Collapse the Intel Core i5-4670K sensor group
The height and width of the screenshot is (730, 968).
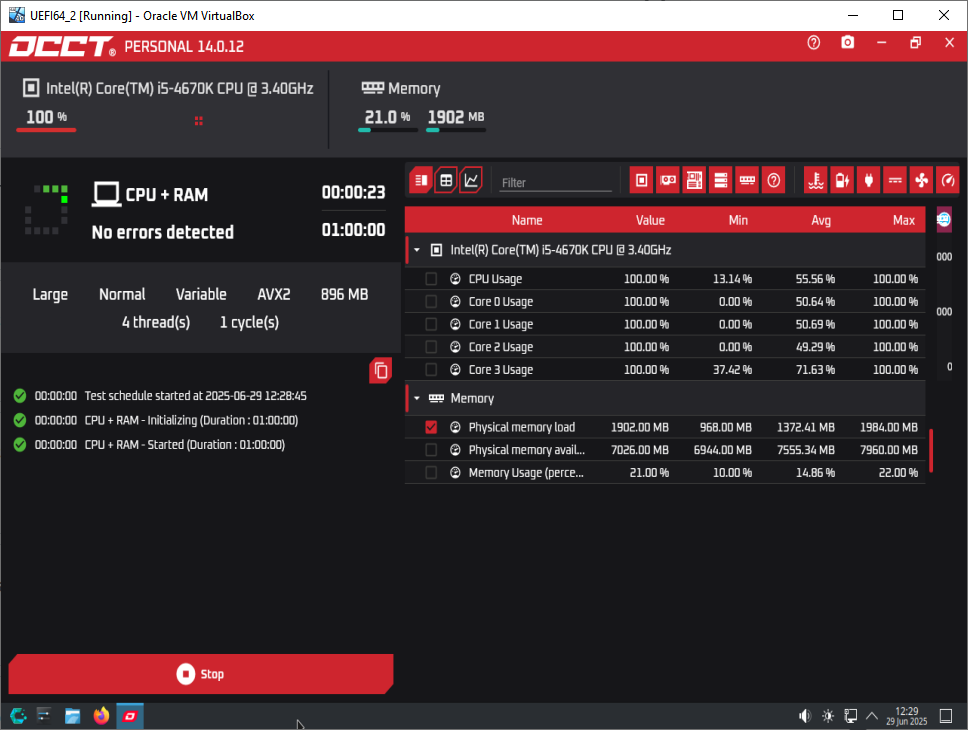(x=417, y=250)
